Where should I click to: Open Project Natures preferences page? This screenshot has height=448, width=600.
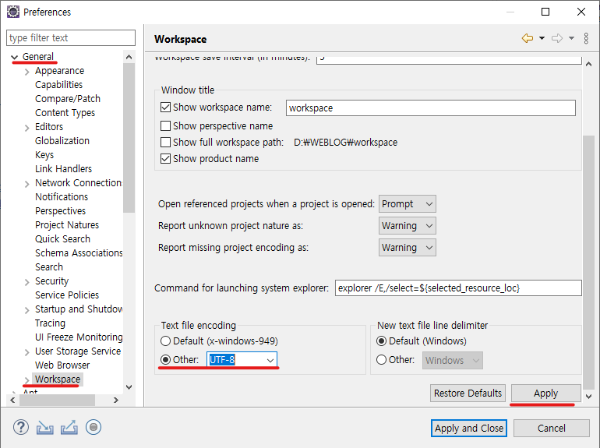67,225
